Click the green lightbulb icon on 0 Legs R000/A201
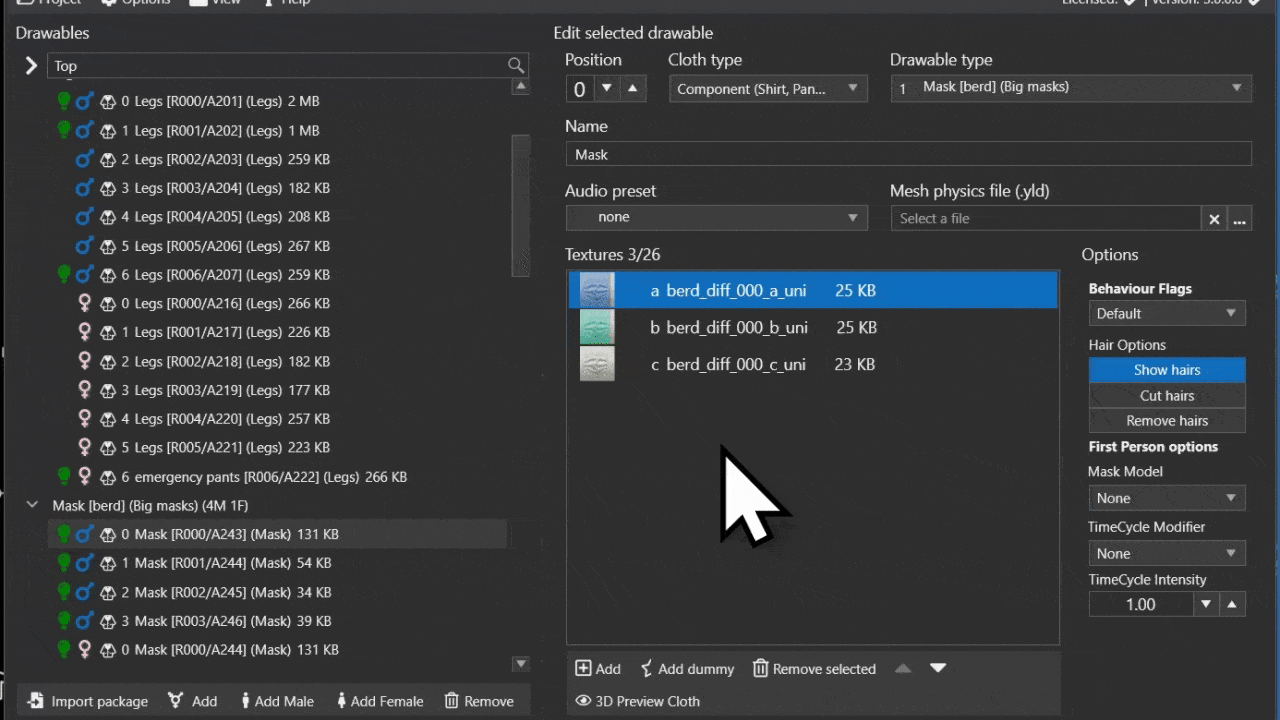Screen dimensions: 1280x720 [64, 101]
